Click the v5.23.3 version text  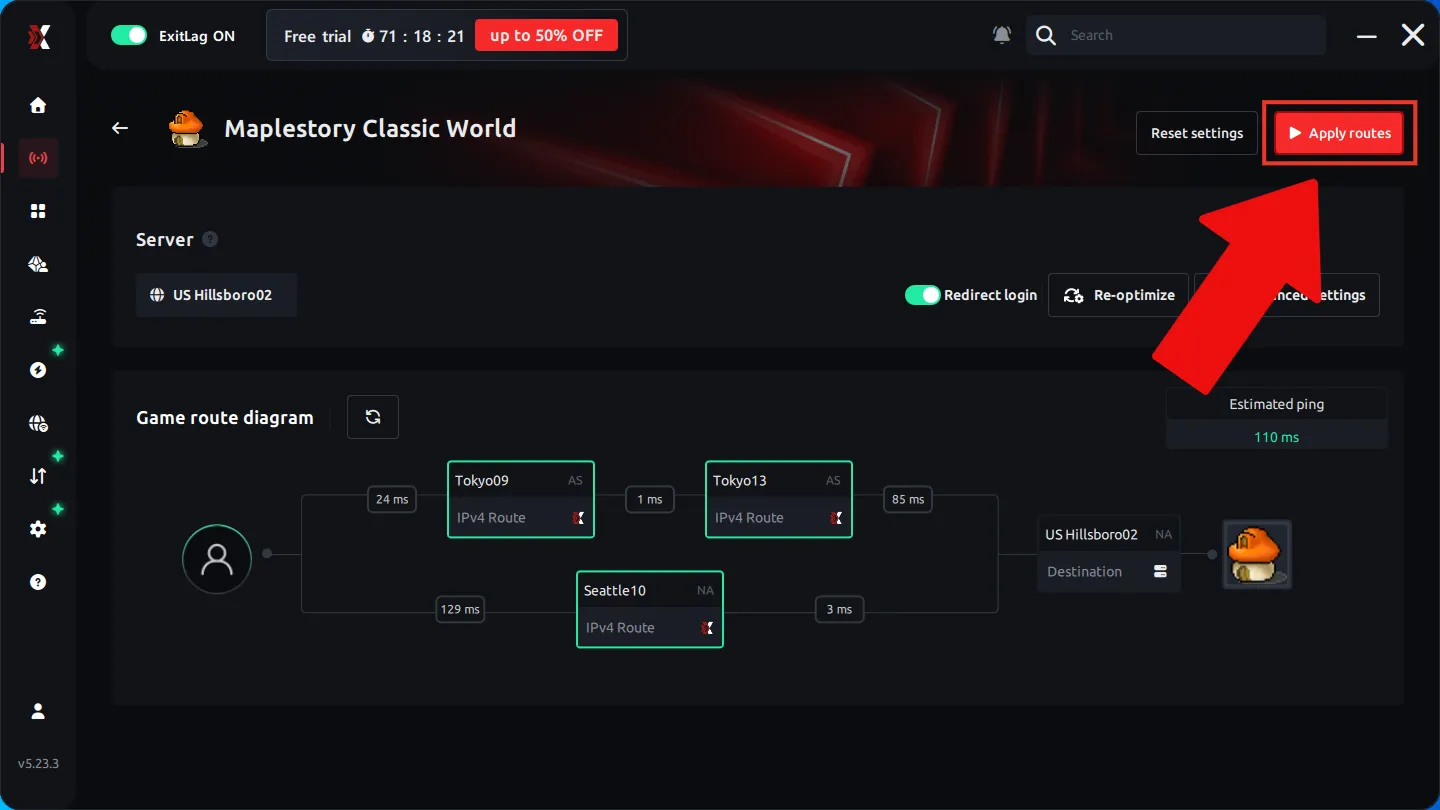[38, 764]
